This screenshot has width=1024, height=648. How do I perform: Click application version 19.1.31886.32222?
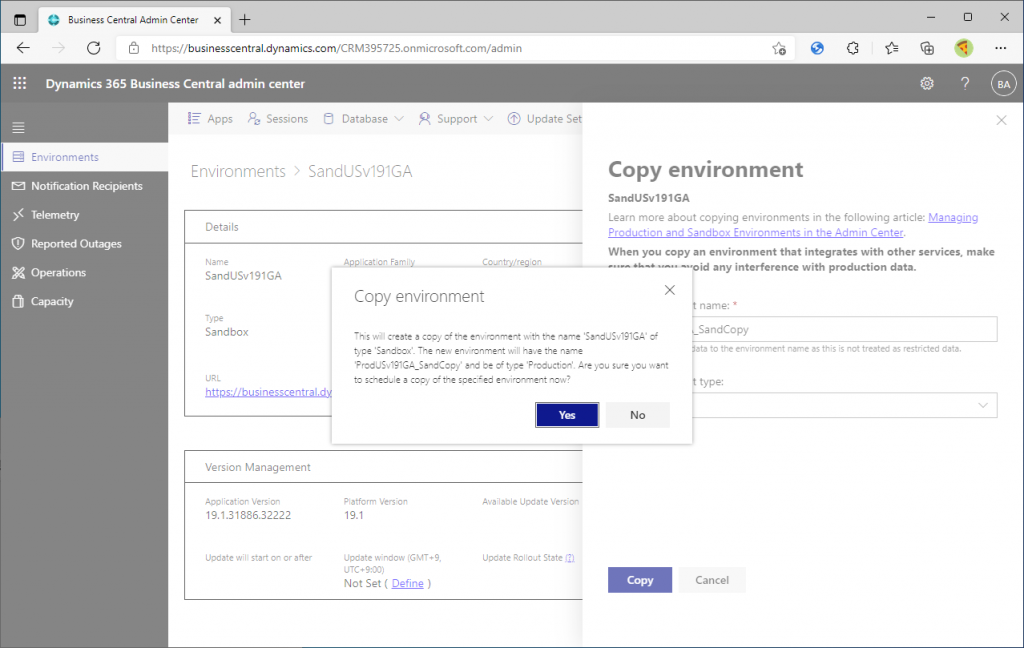(x=248, y=515)
